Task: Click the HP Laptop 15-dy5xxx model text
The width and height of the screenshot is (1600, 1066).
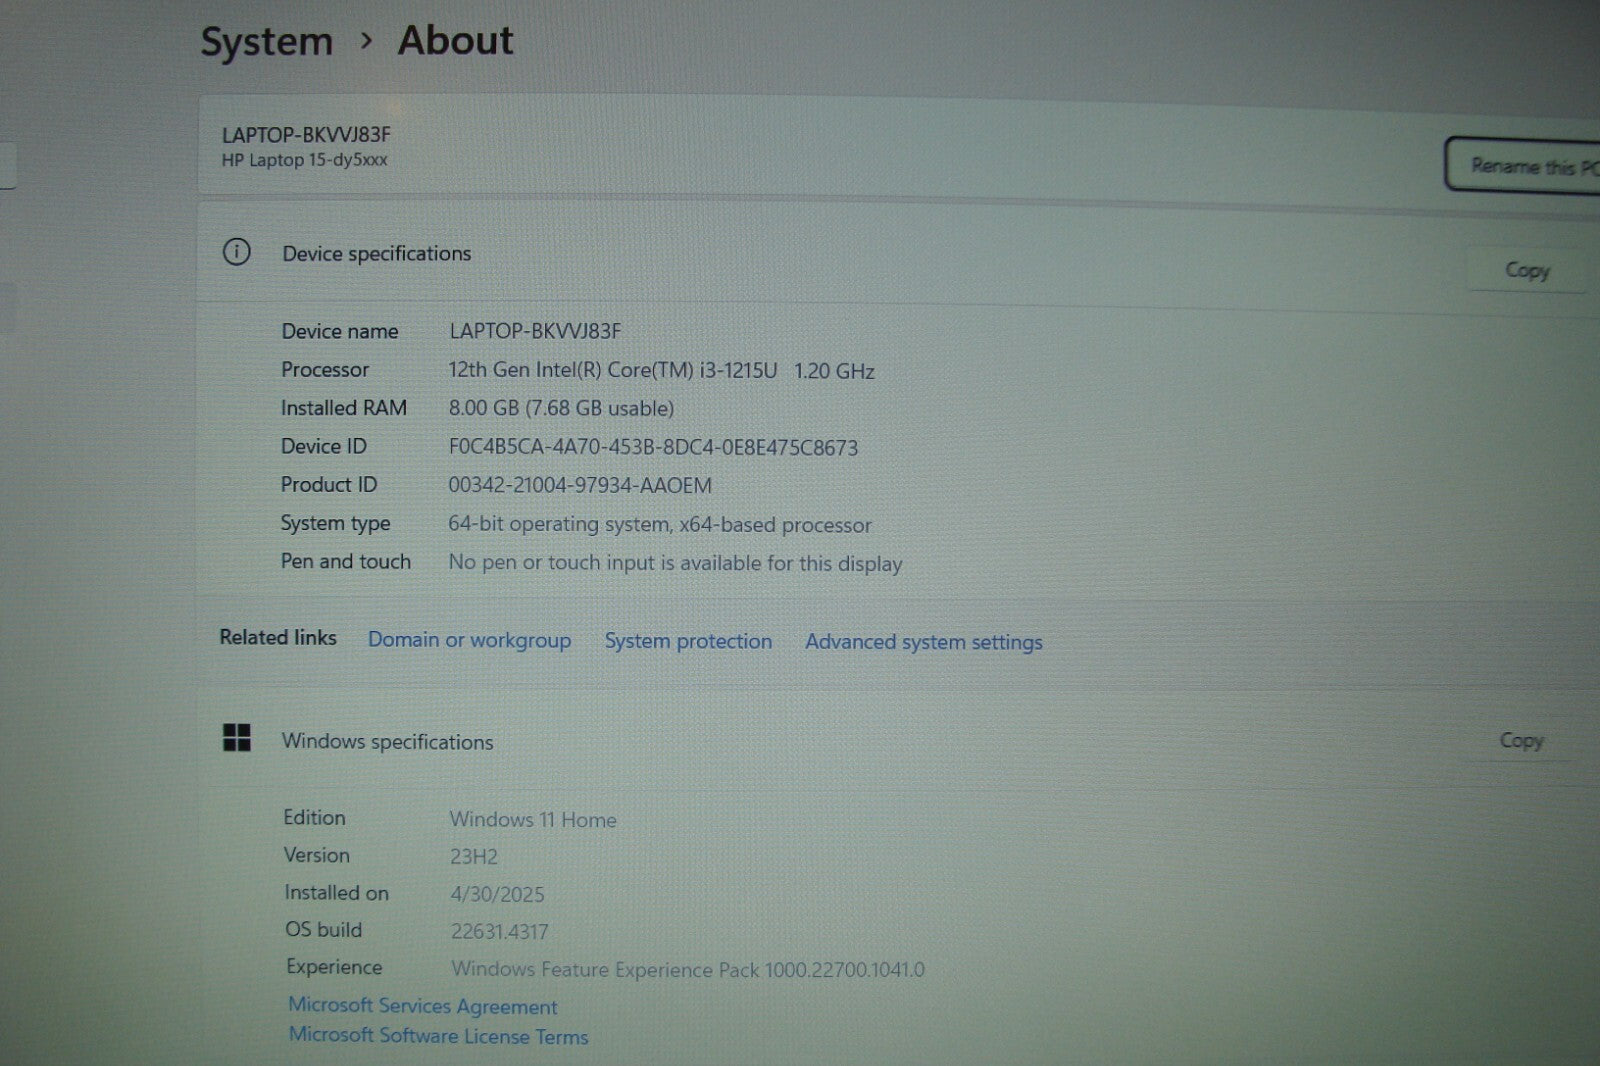Action: coord(304,160)
